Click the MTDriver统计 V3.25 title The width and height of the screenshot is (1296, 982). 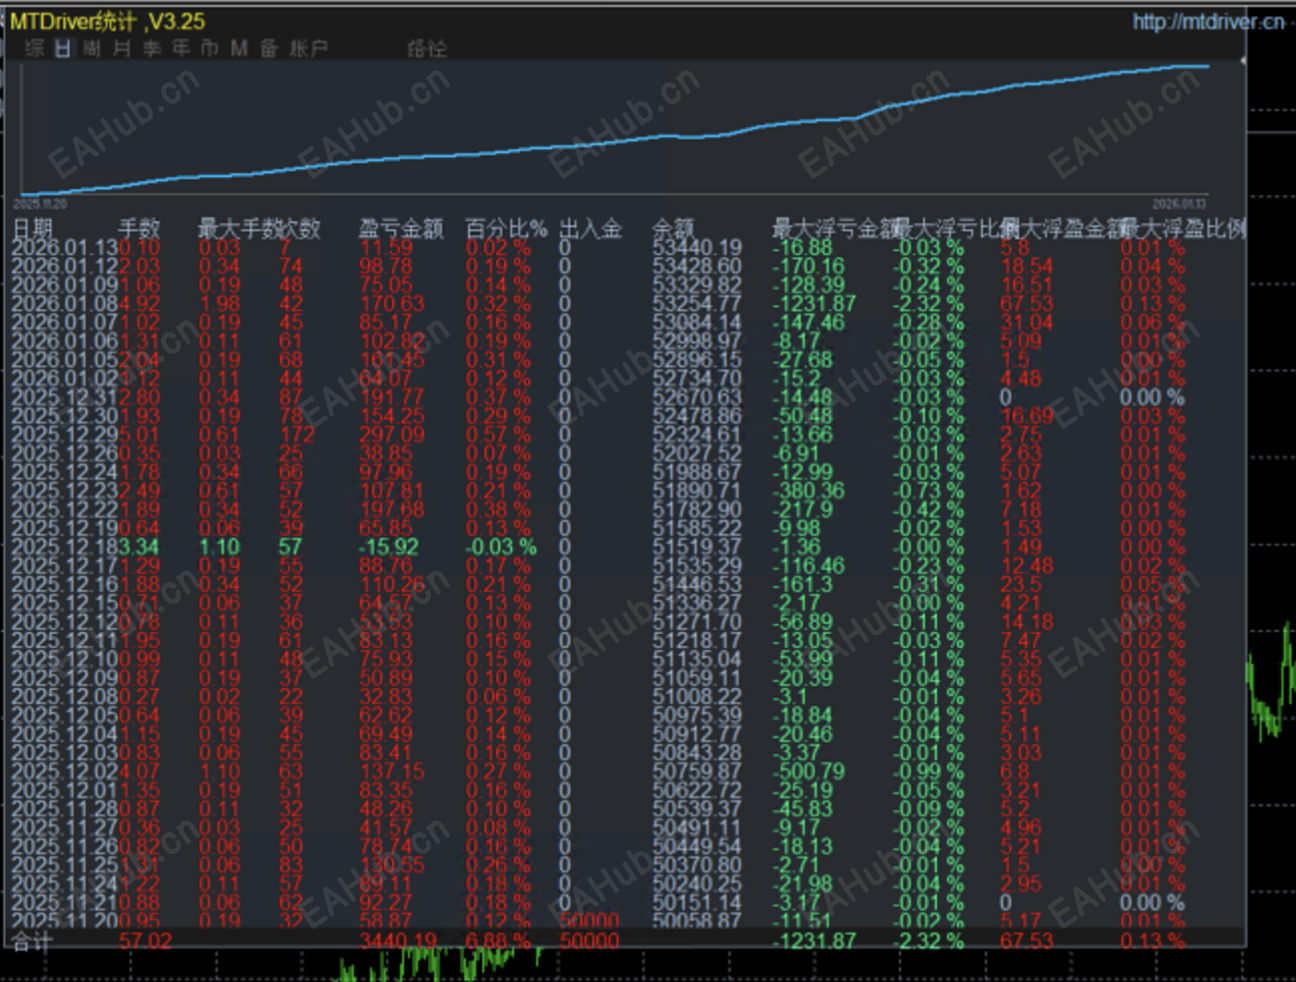[107, 21]
